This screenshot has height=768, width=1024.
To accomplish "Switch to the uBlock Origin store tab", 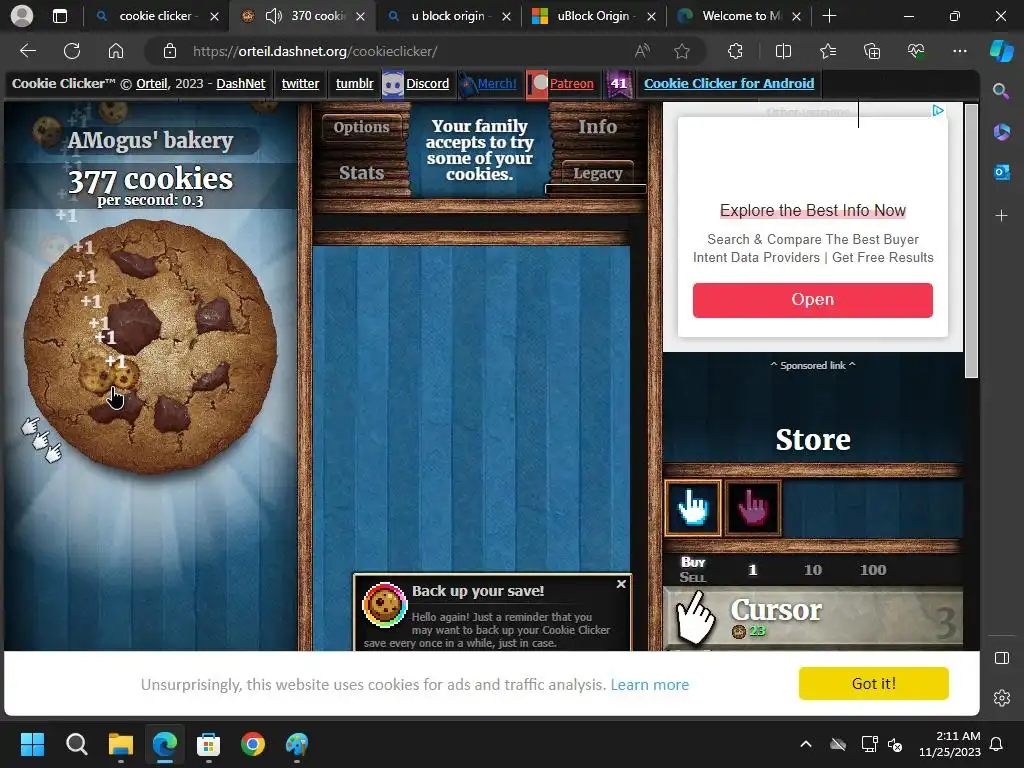I will coord(593,16).
